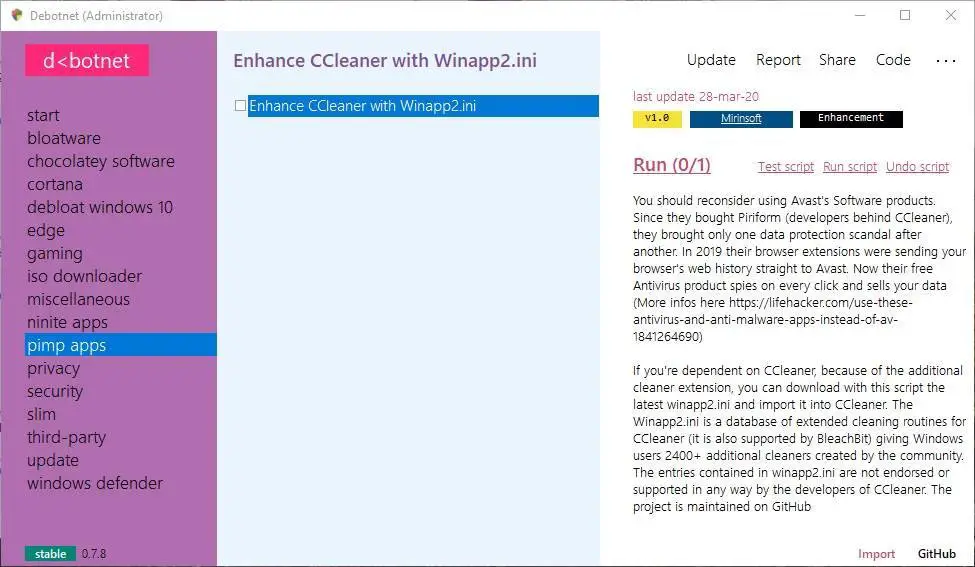Select the Enhance CCleaner with Winapp2.ini list row

pos(423,106)
